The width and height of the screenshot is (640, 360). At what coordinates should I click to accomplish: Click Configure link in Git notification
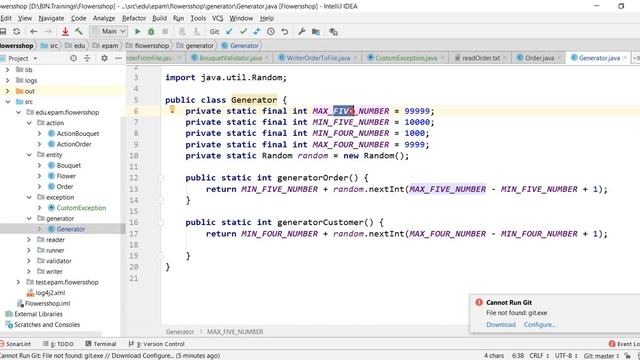point(540,325)
